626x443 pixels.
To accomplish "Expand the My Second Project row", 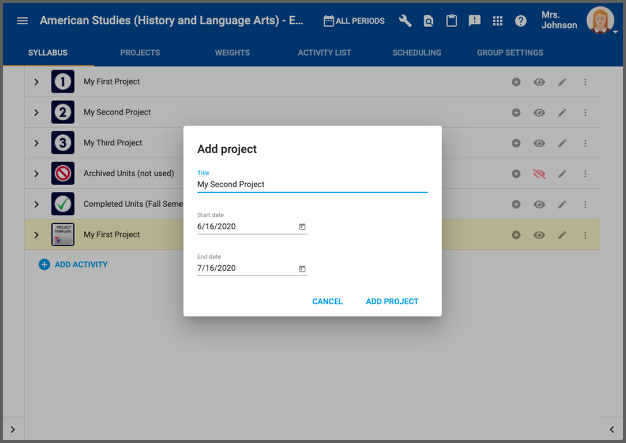I will 37,112.
